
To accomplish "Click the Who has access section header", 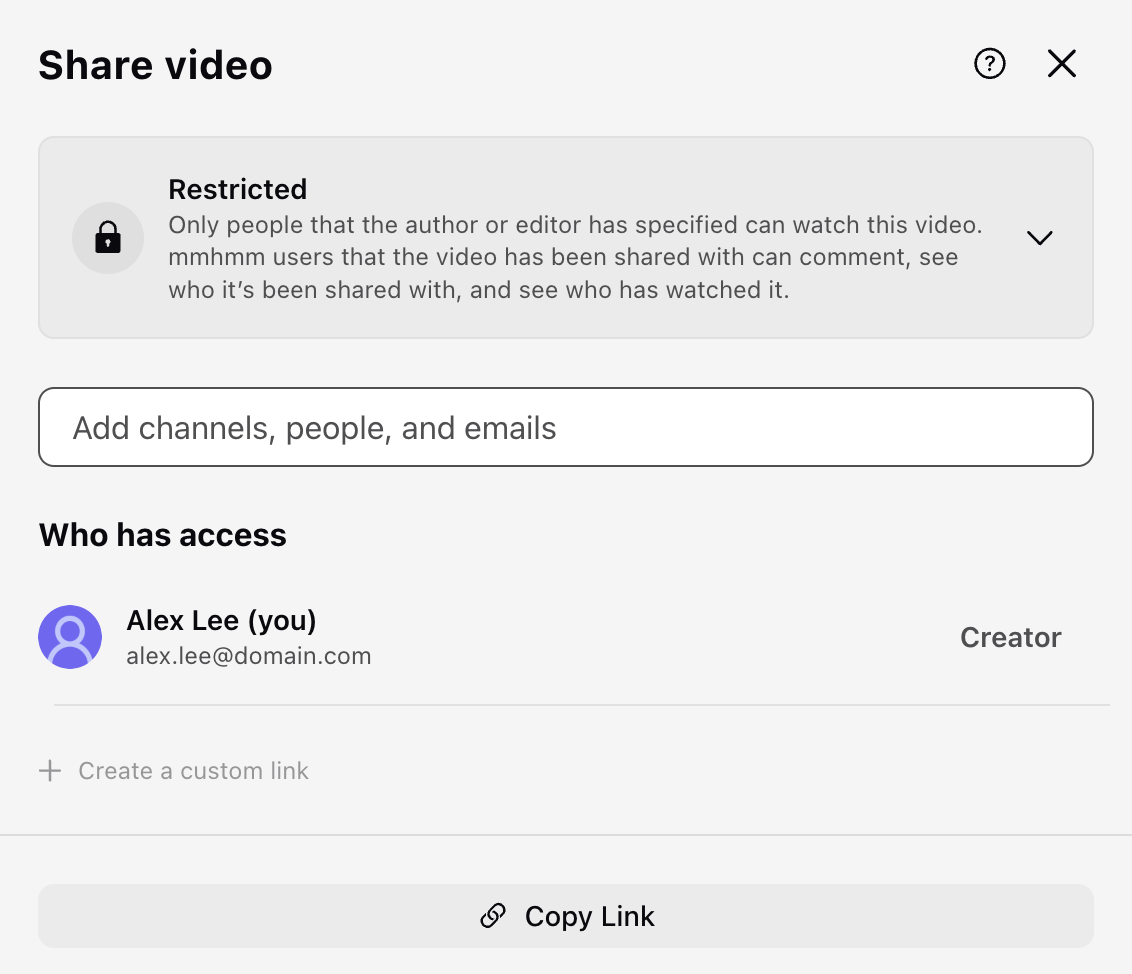I will (162, 535).
